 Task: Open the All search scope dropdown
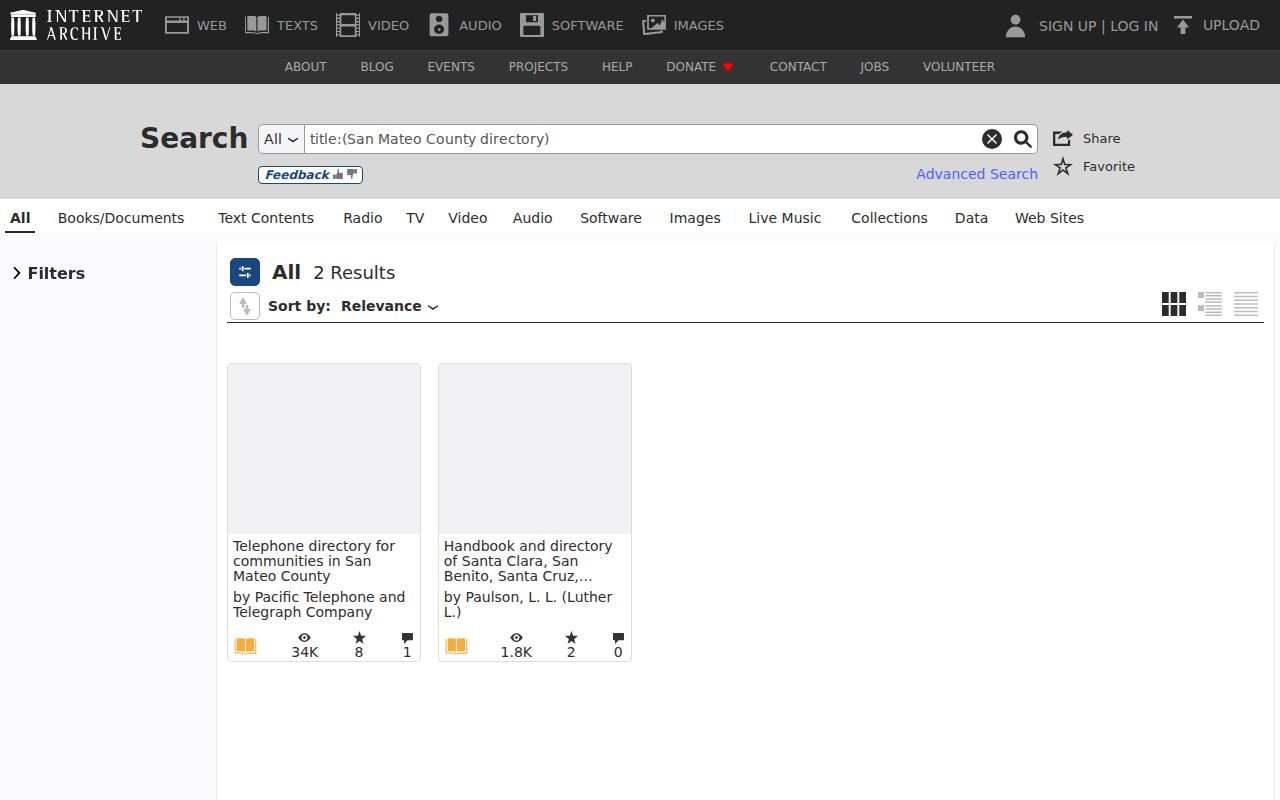click(282, 139)
